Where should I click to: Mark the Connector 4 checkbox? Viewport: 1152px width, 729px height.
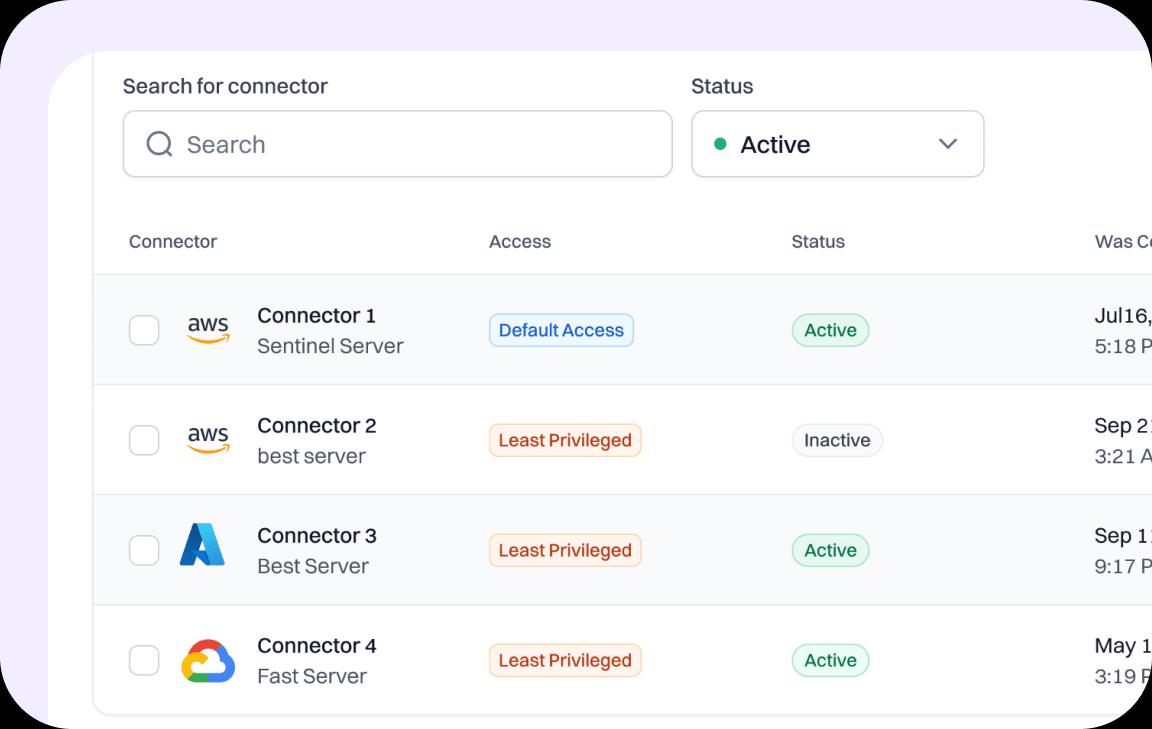(x=144, y=660)
